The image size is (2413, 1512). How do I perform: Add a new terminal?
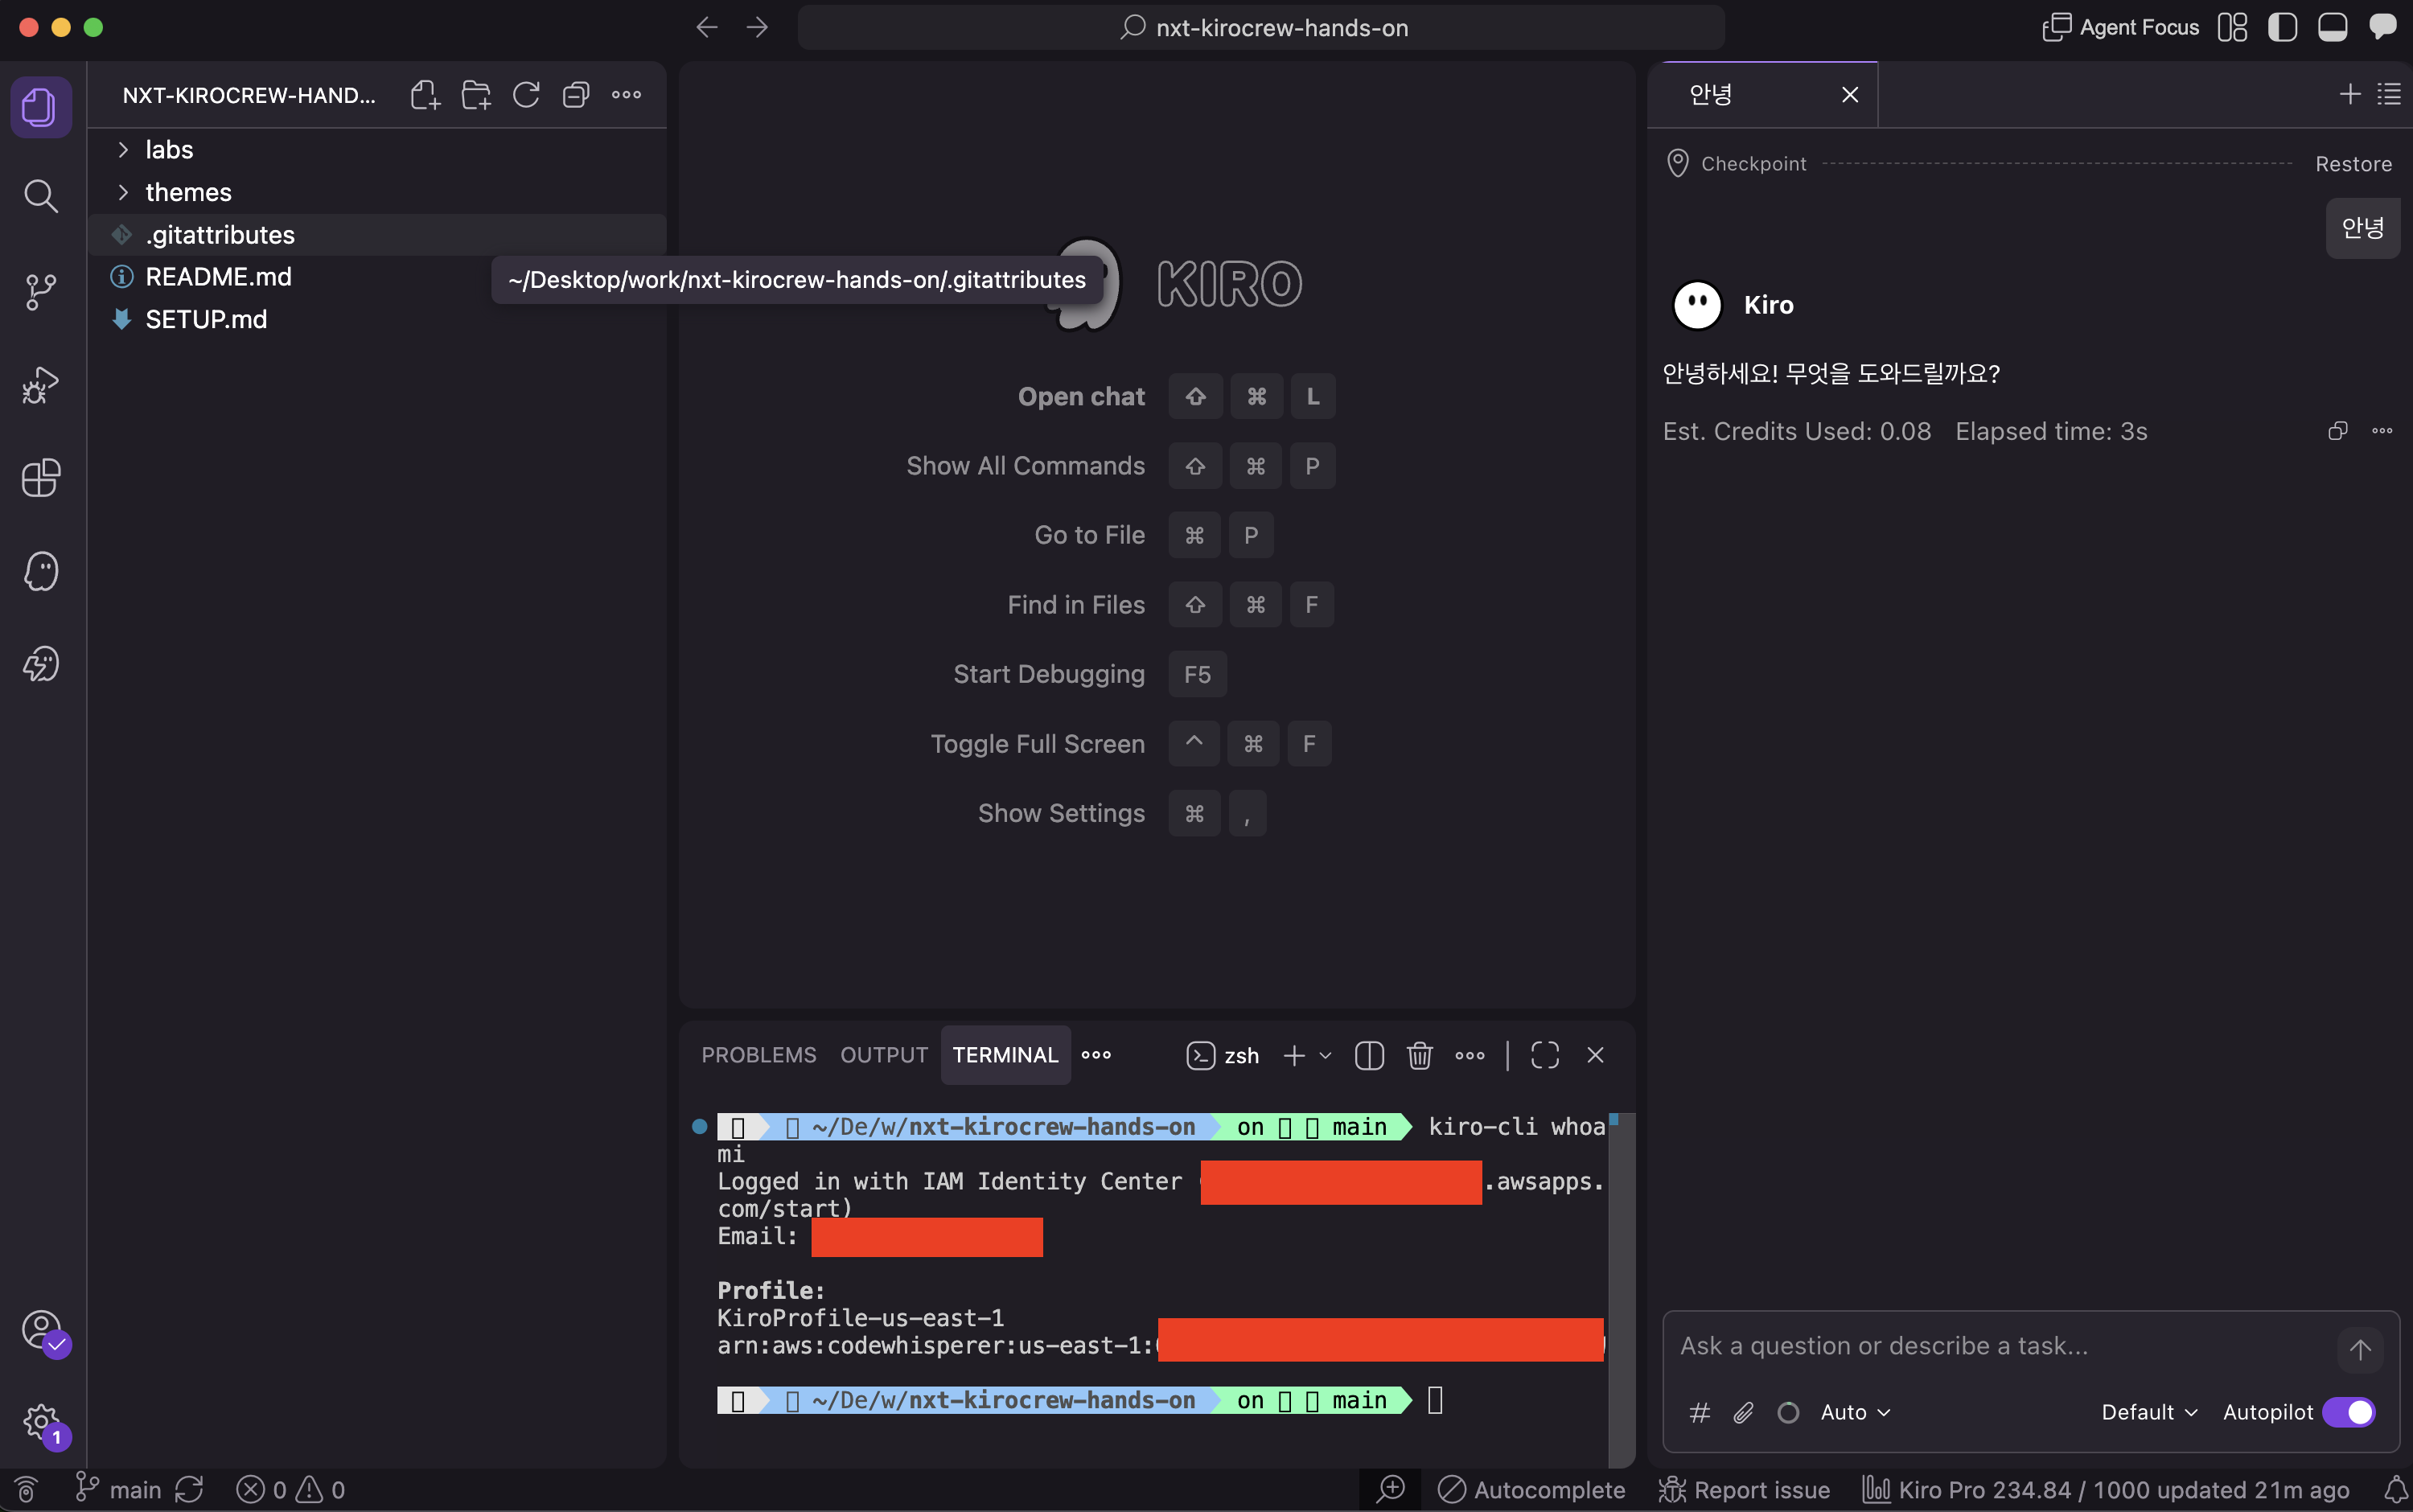click(1294, 1056)
